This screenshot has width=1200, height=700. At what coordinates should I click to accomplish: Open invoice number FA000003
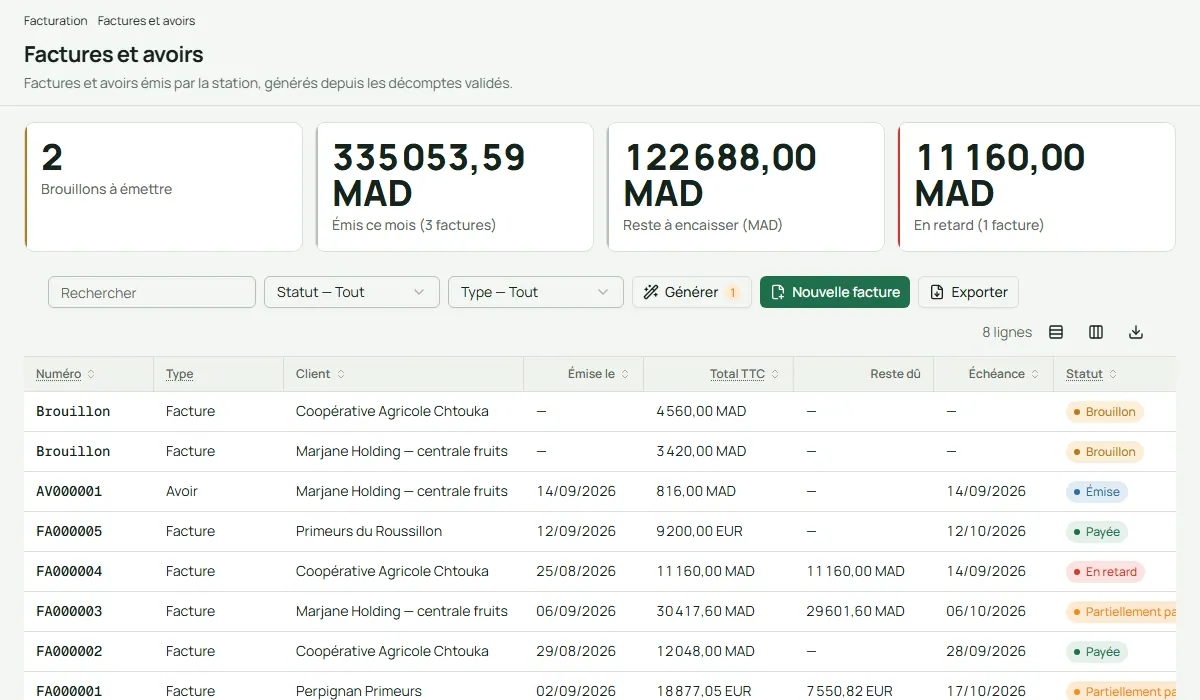coord(69,611)
